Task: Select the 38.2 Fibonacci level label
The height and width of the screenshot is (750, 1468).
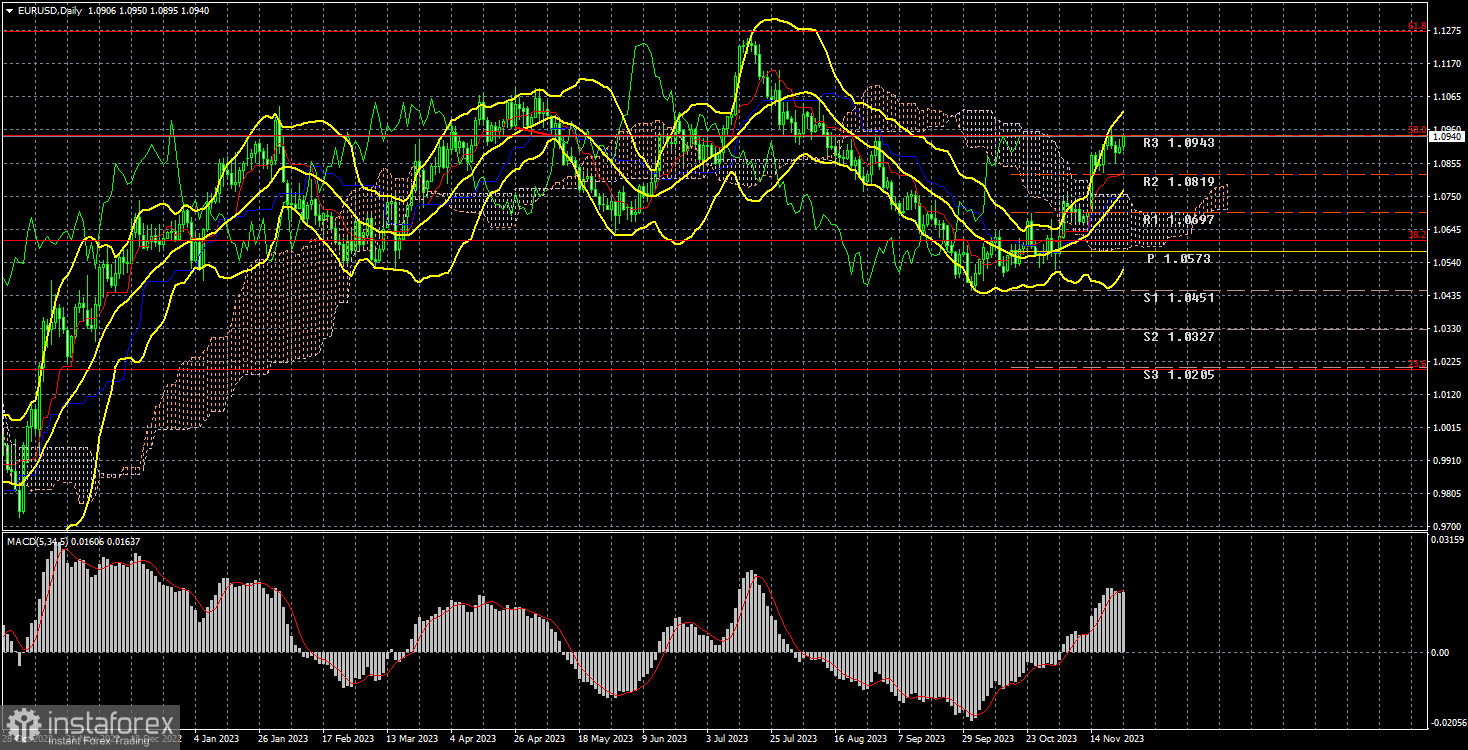Action: coord(1417,235)
